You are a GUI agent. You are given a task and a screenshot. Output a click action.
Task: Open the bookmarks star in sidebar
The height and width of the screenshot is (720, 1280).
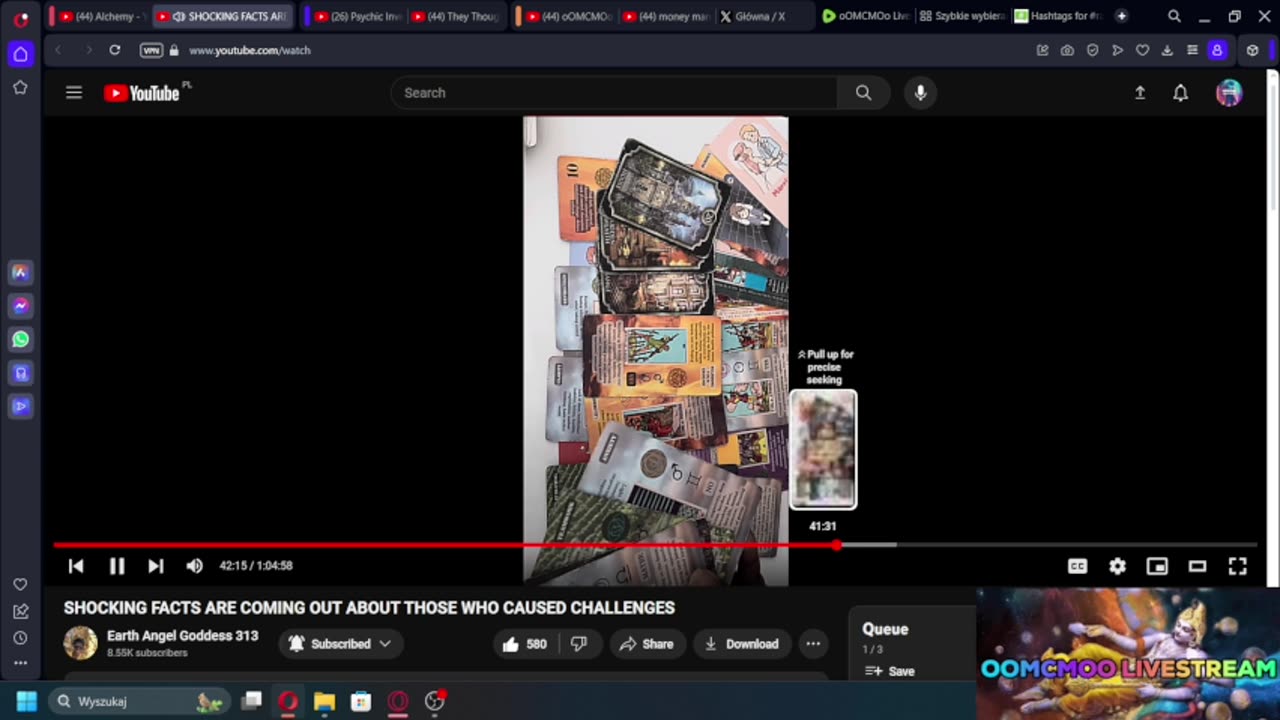[x=20, y=88]
